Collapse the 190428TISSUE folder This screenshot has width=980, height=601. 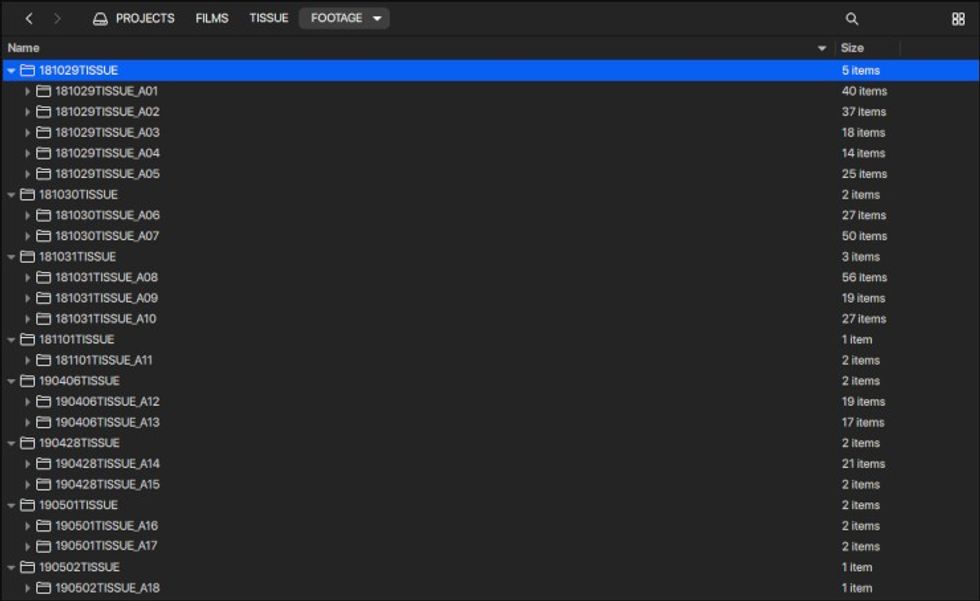[11, 443]
